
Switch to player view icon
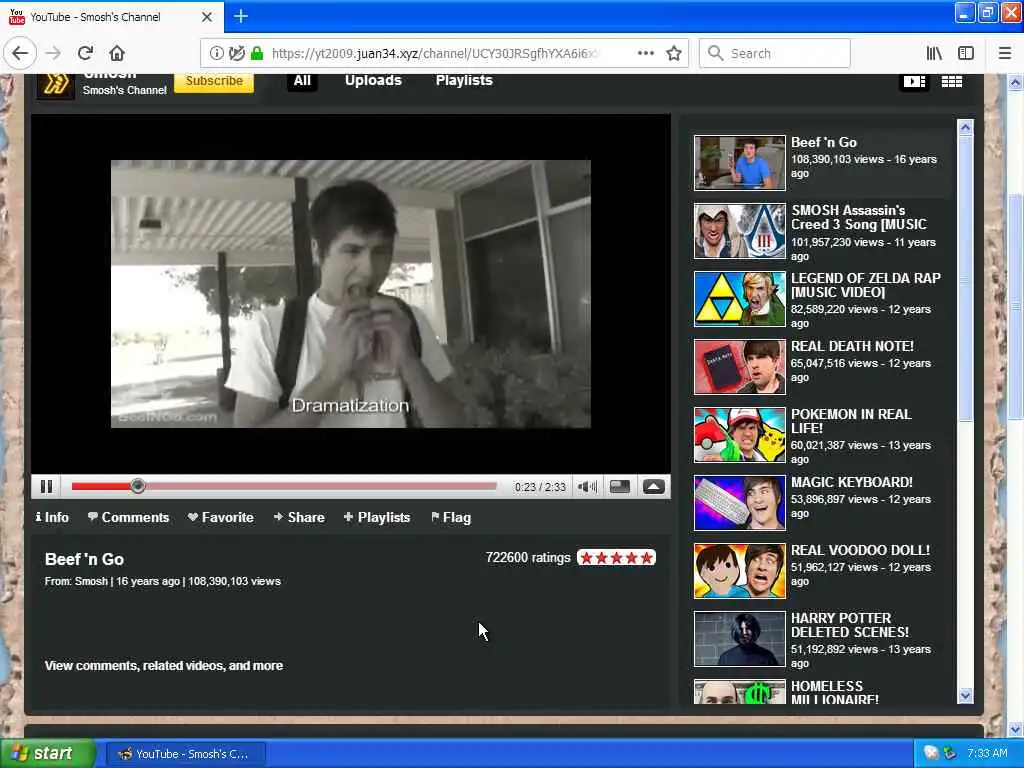tap(914, 82)
